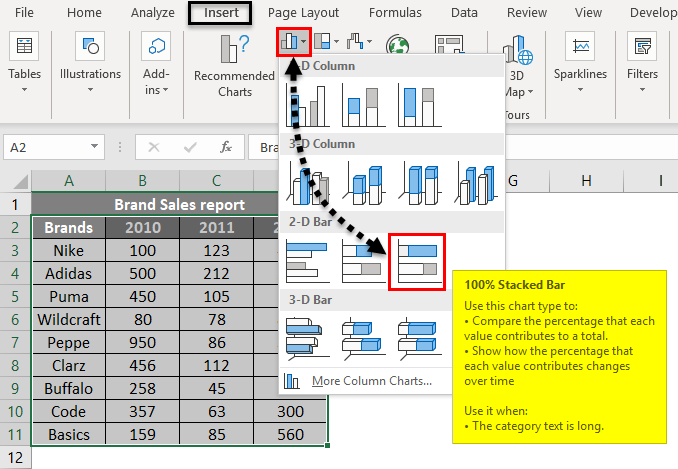Select column H header

tap(586, 181)
